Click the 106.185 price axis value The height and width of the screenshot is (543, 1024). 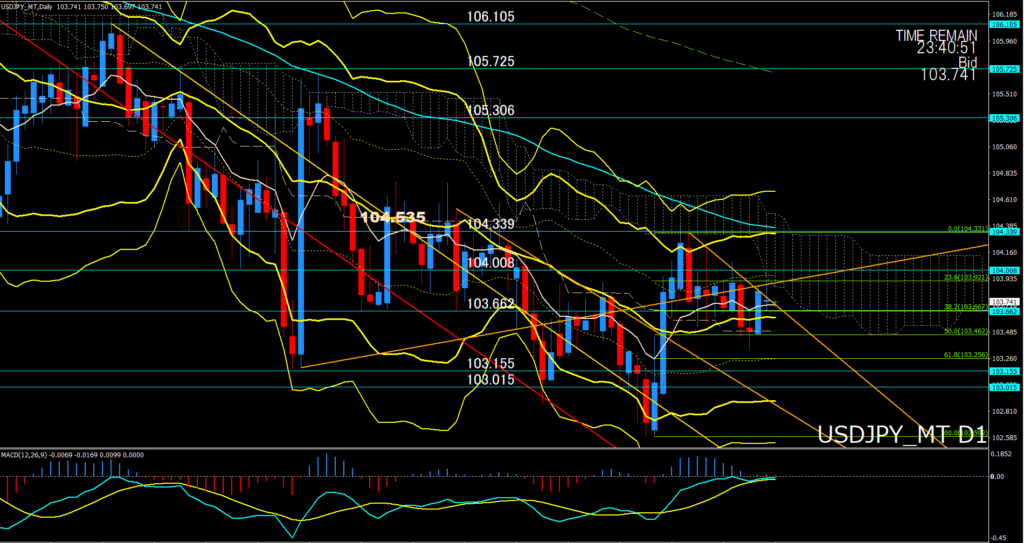(1006, 14)
